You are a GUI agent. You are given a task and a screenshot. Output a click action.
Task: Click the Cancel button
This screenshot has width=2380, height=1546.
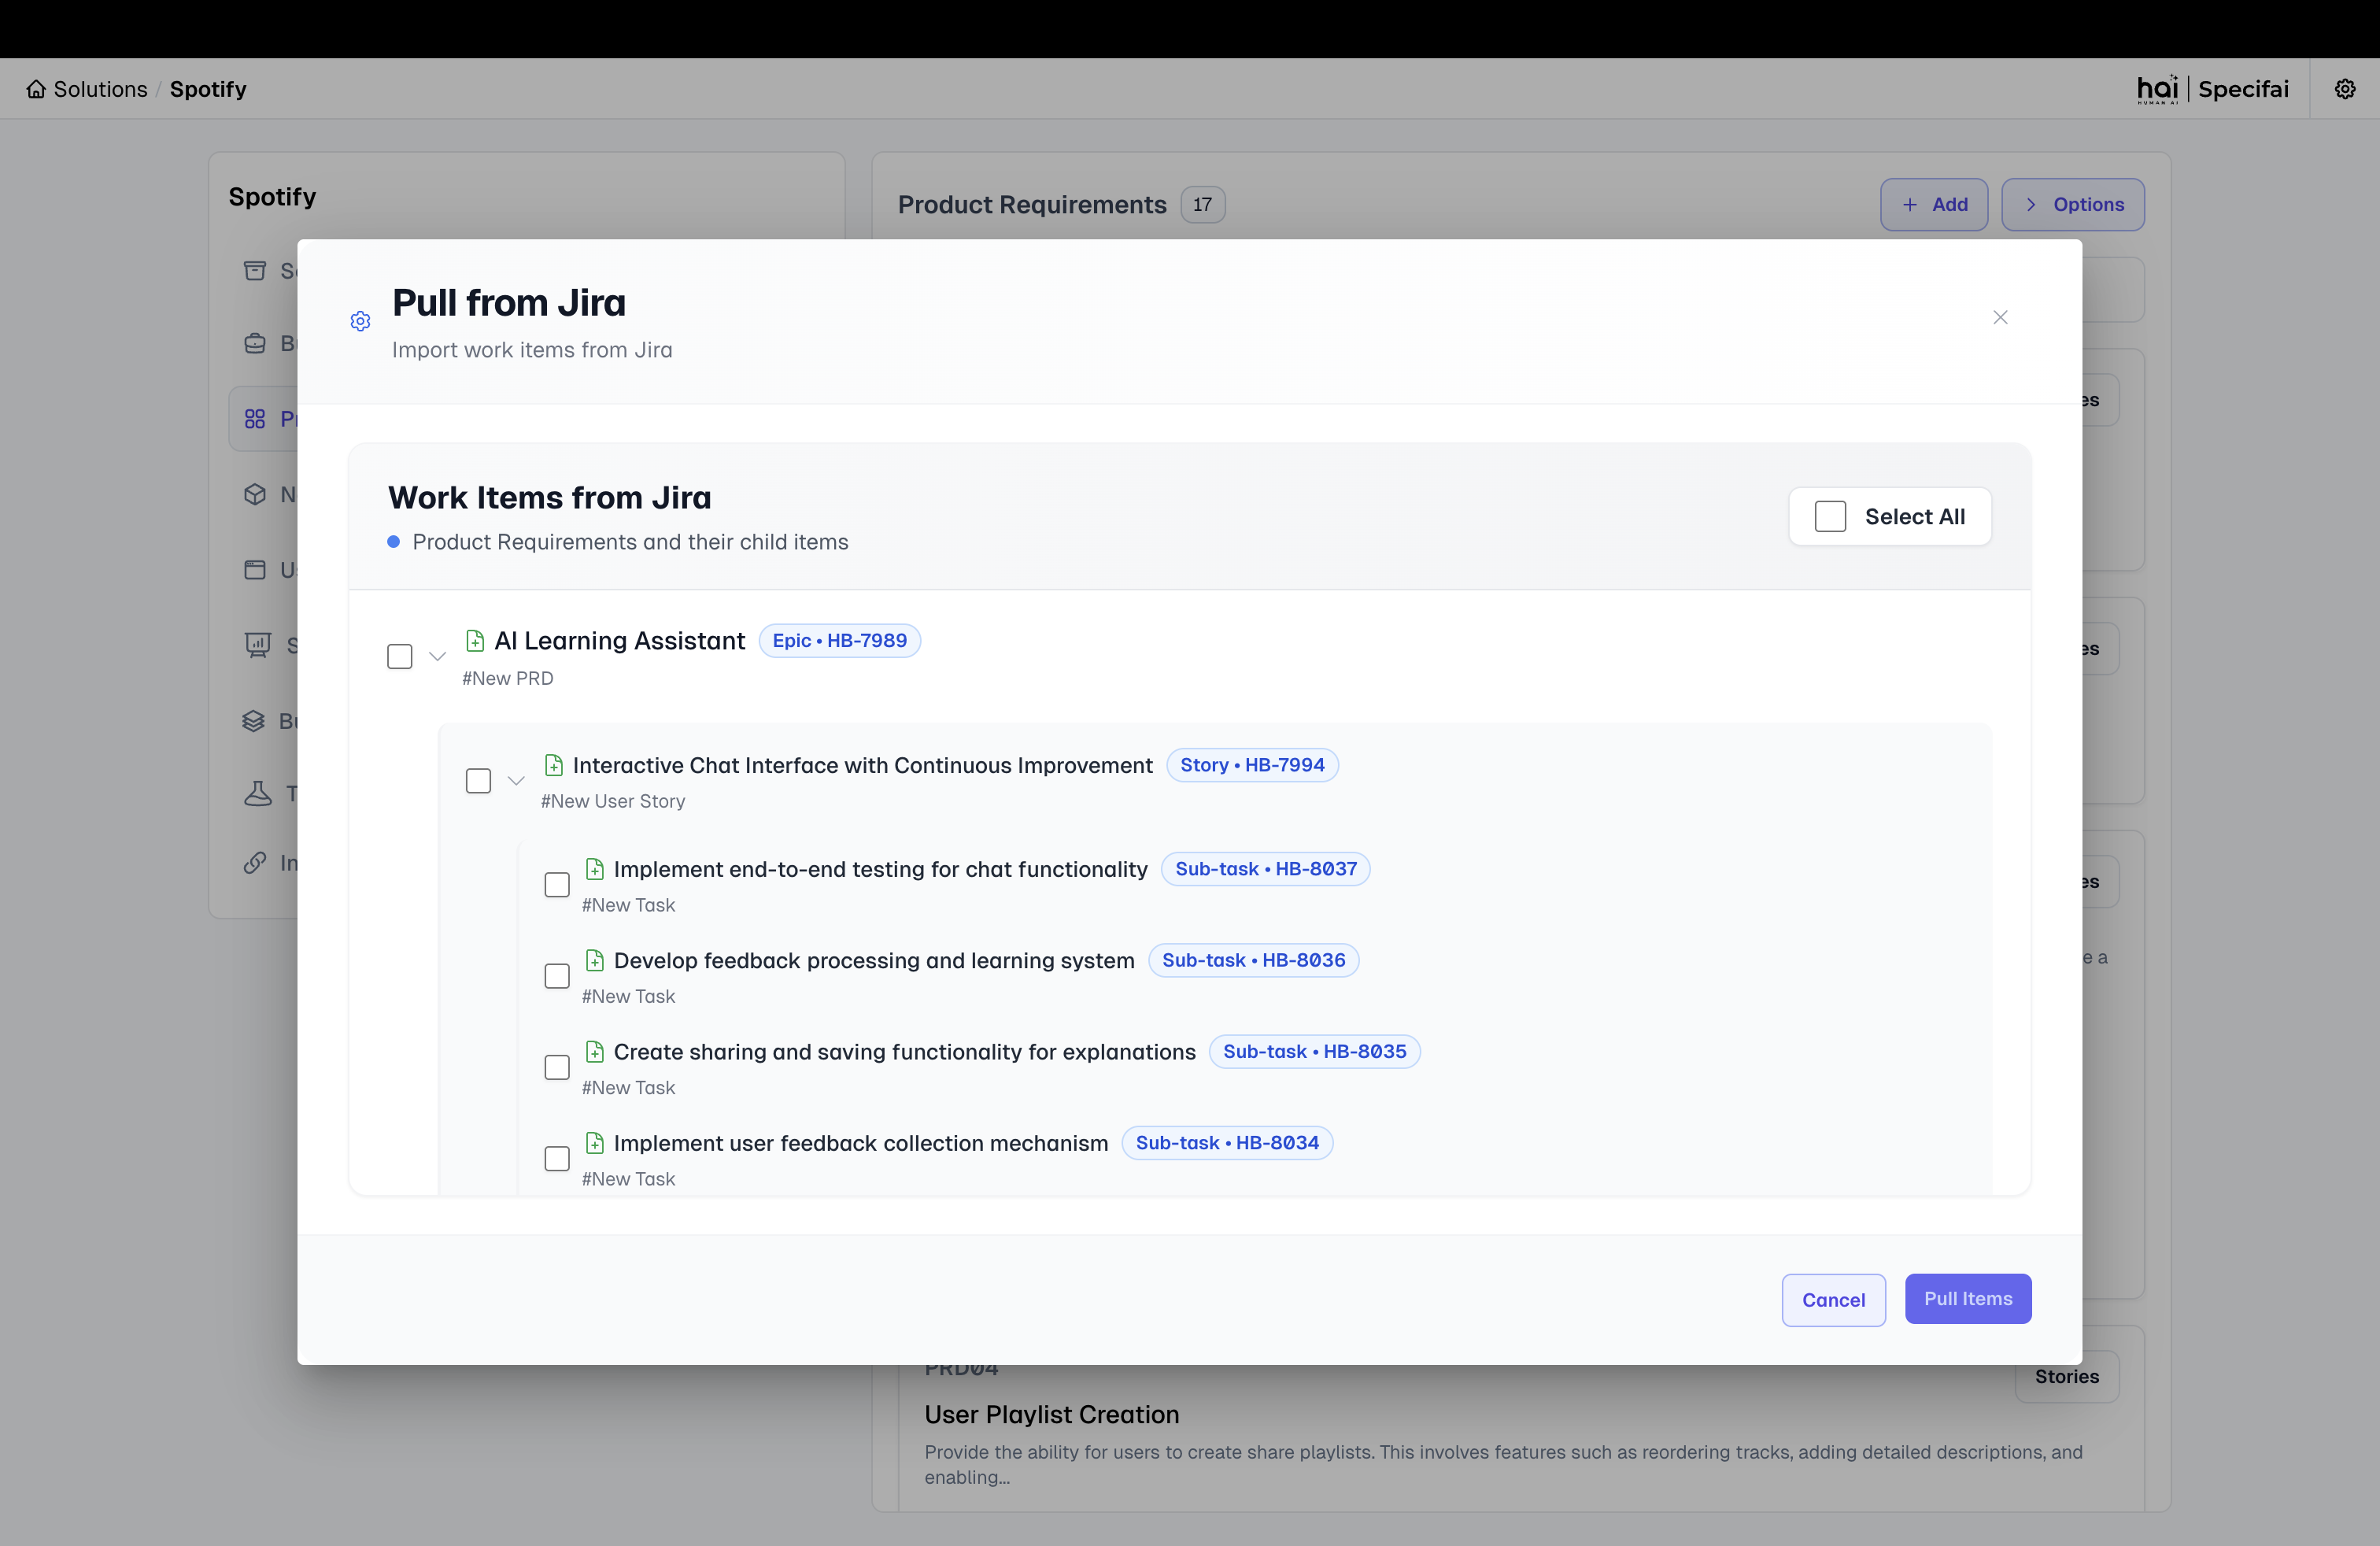click(1833, 1299)
